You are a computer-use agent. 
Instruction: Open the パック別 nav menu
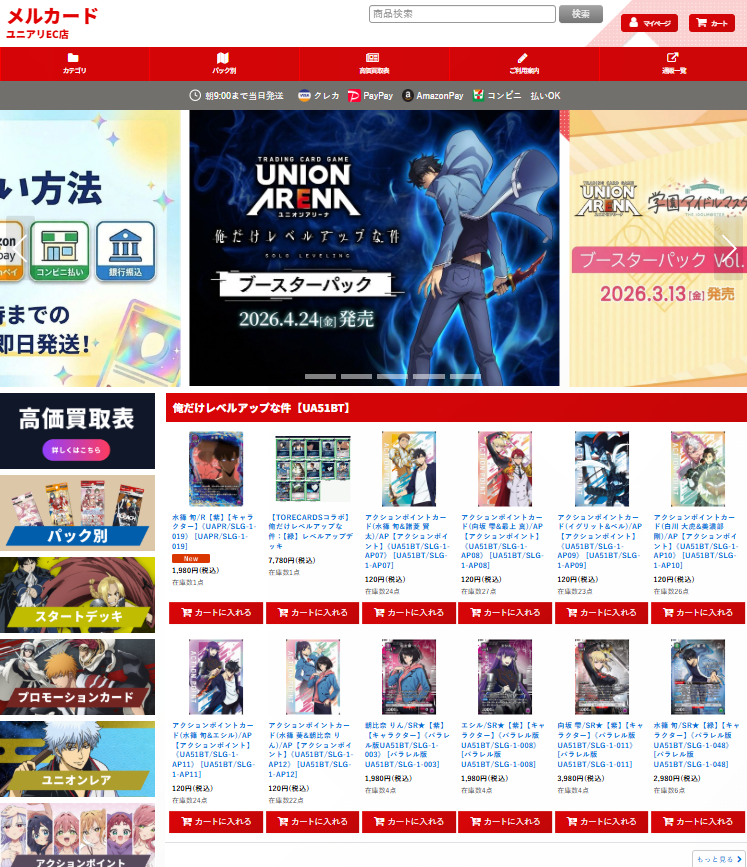(224, 64)
